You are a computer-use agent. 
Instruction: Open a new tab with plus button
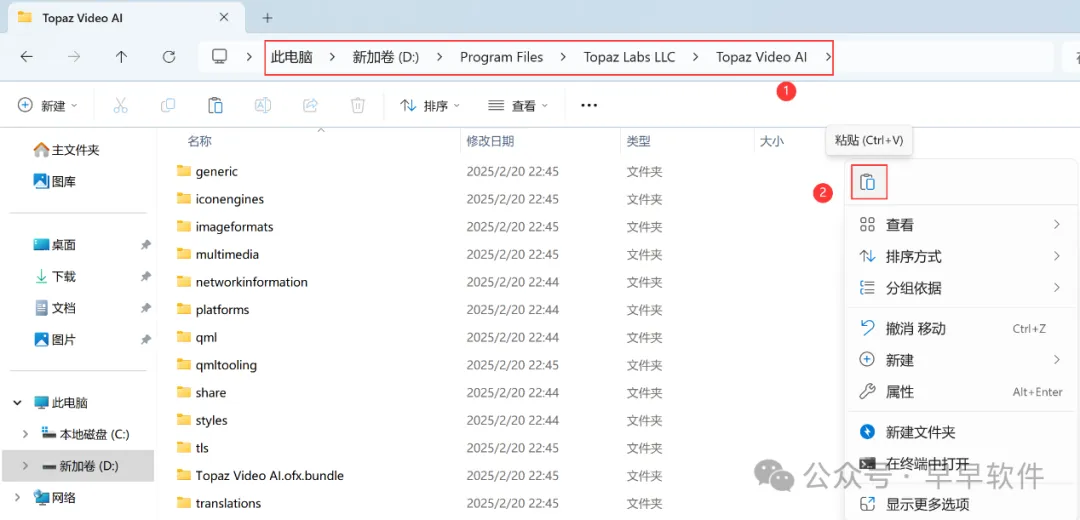(267, 17)
